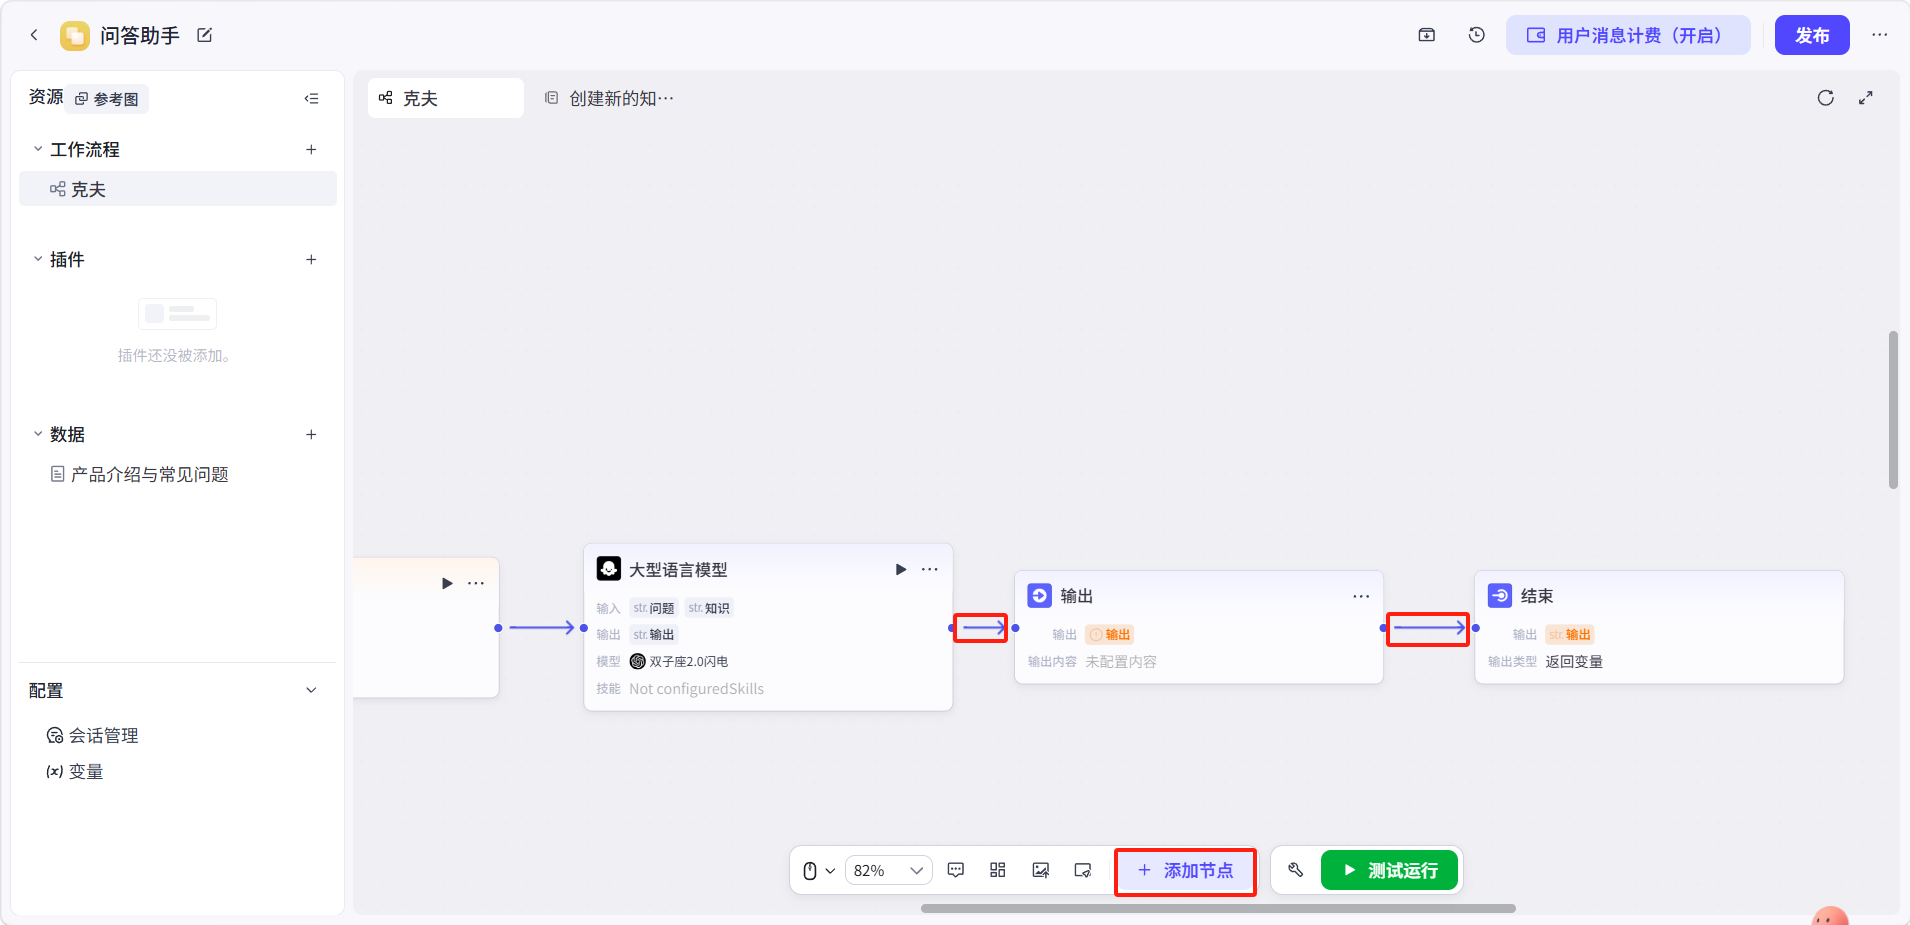Viewport: 1910px width, 925px height.
Task: Run the partially visible left node
Action: click(447, 583)
